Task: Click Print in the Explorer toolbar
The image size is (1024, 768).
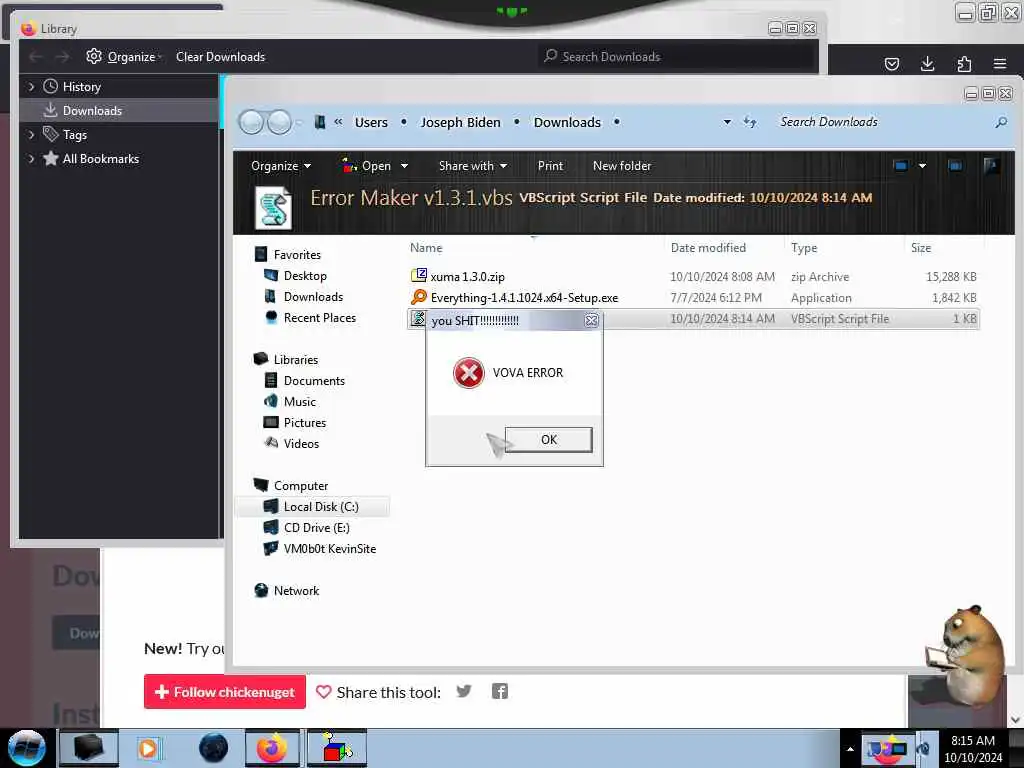Action: (550, 166)
